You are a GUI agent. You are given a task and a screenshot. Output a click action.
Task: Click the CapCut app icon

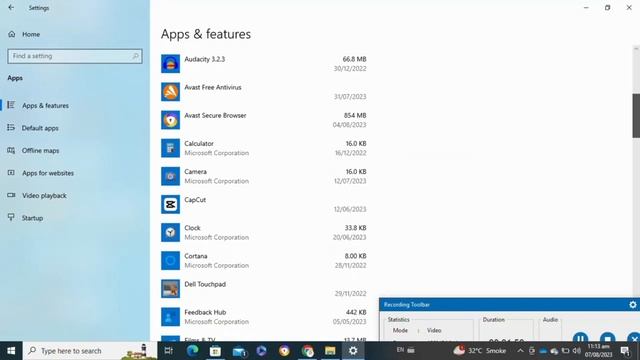[170, 204]
